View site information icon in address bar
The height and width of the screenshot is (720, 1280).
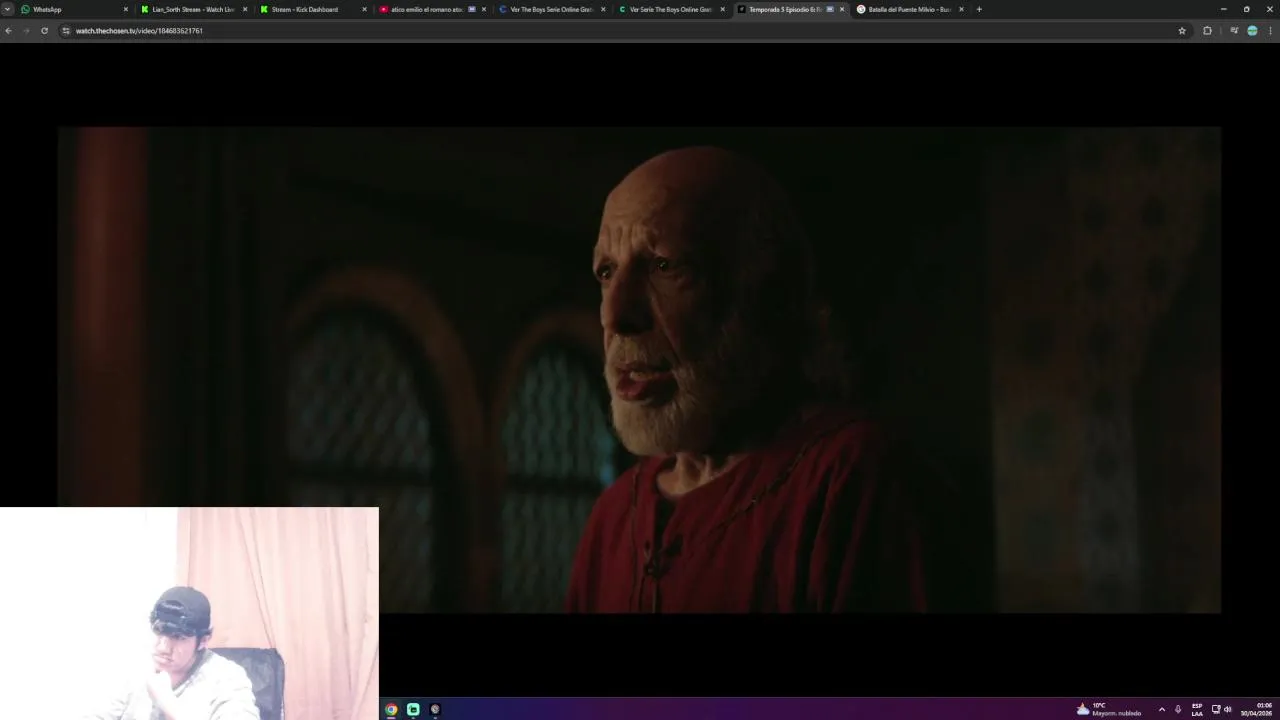pyautogui.click(x=66, y=30)
